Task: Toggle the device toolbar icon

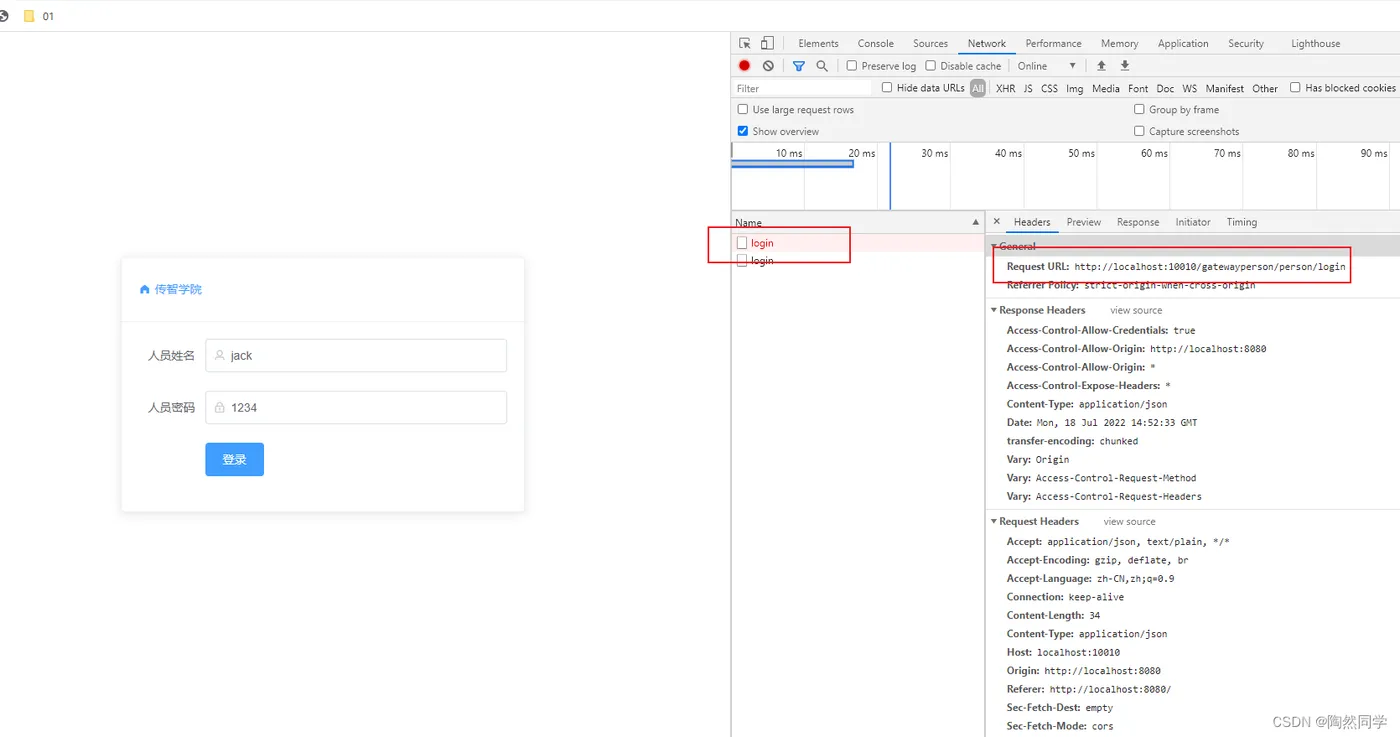Action: [767, 43]
